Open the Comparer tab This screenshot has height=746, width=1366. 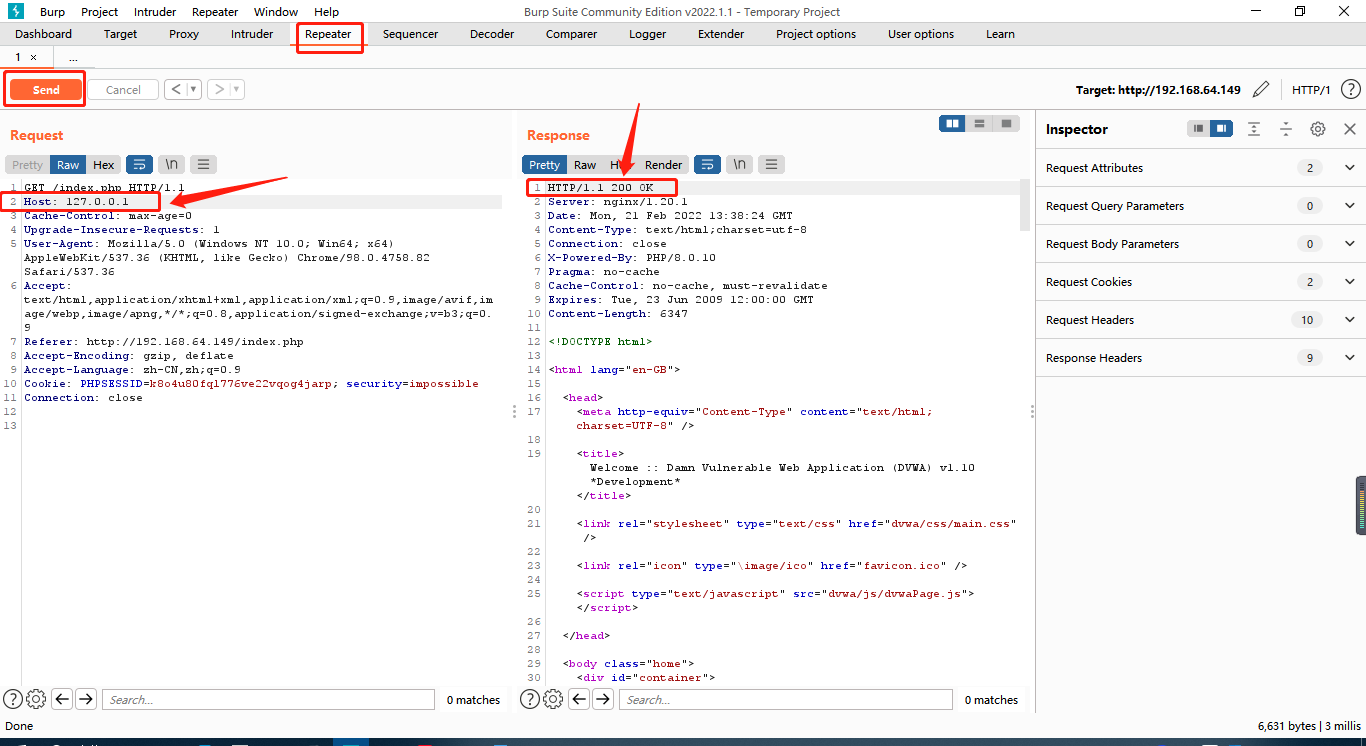571,34
